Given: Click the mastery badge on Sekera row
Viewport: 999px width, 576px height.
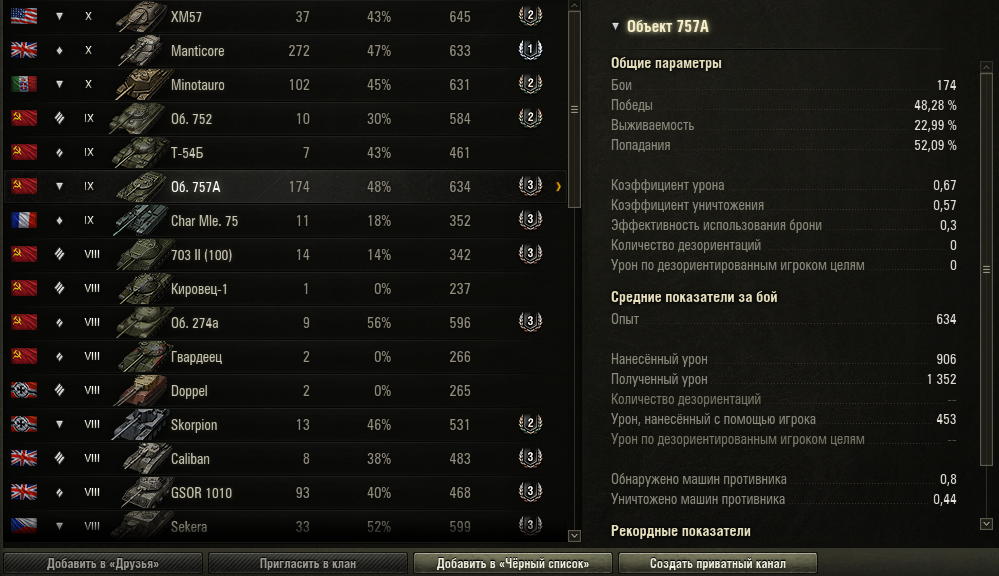Looking at the screenshot, I should tap(530, 525).
